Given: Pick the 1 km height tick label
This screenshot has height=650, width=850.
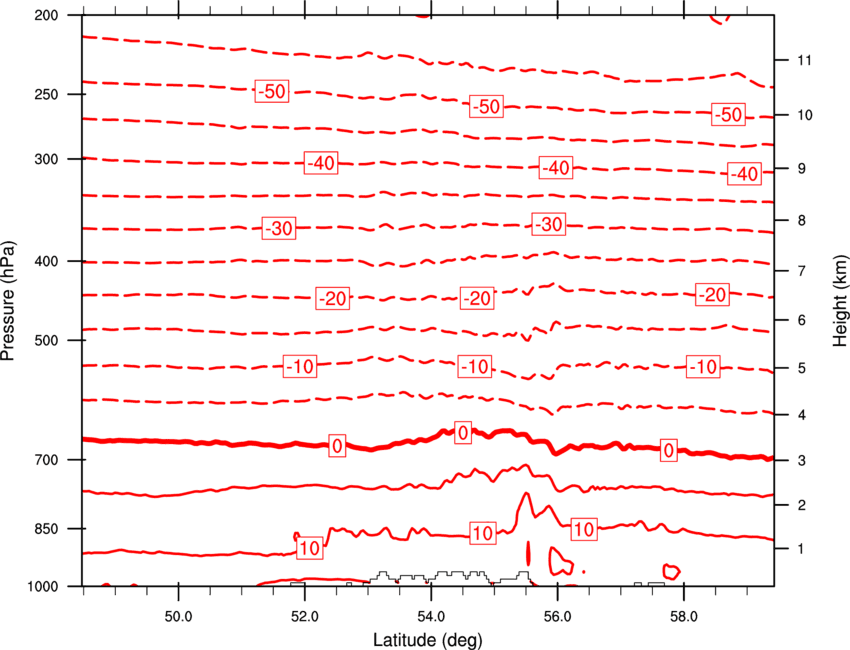Looking at the screenshot, I should tap(801, 549).
